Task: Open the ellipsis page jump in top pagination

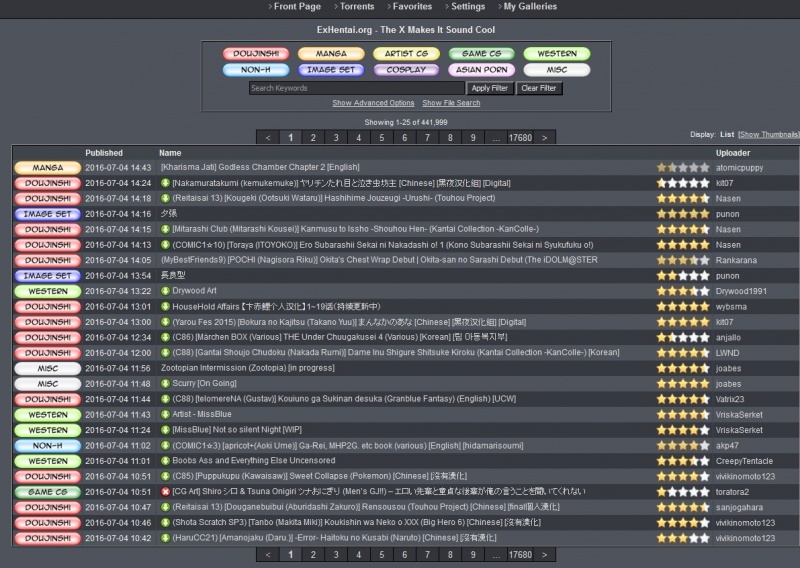Action: (x=496, y=138)
